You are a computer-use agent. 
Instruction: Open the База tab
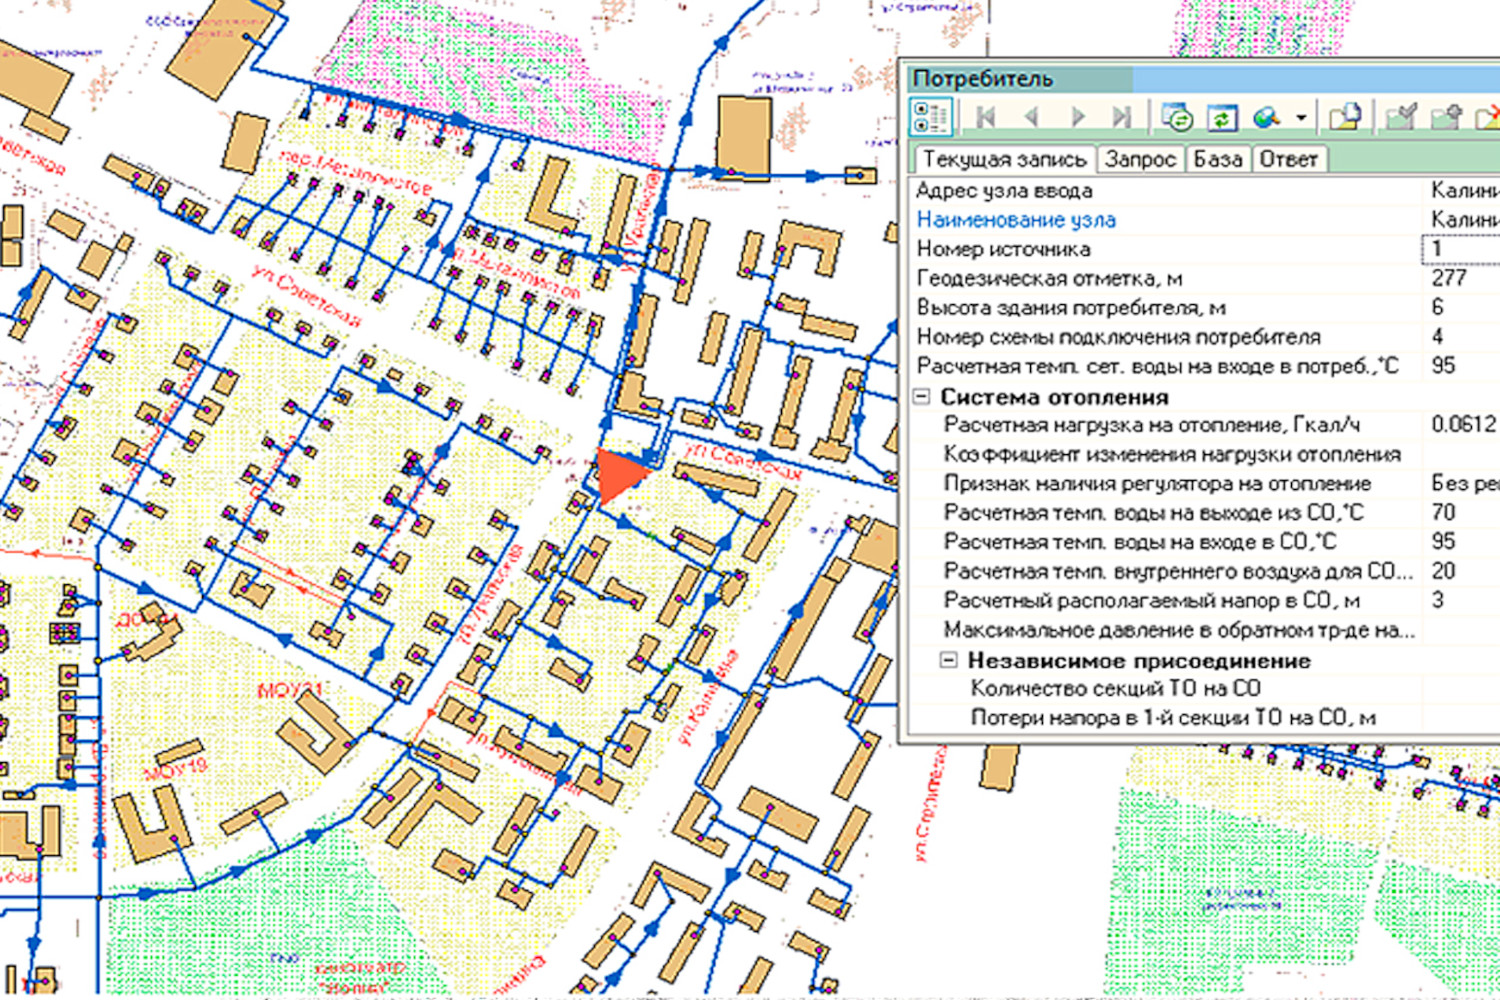coord(1217,159)
